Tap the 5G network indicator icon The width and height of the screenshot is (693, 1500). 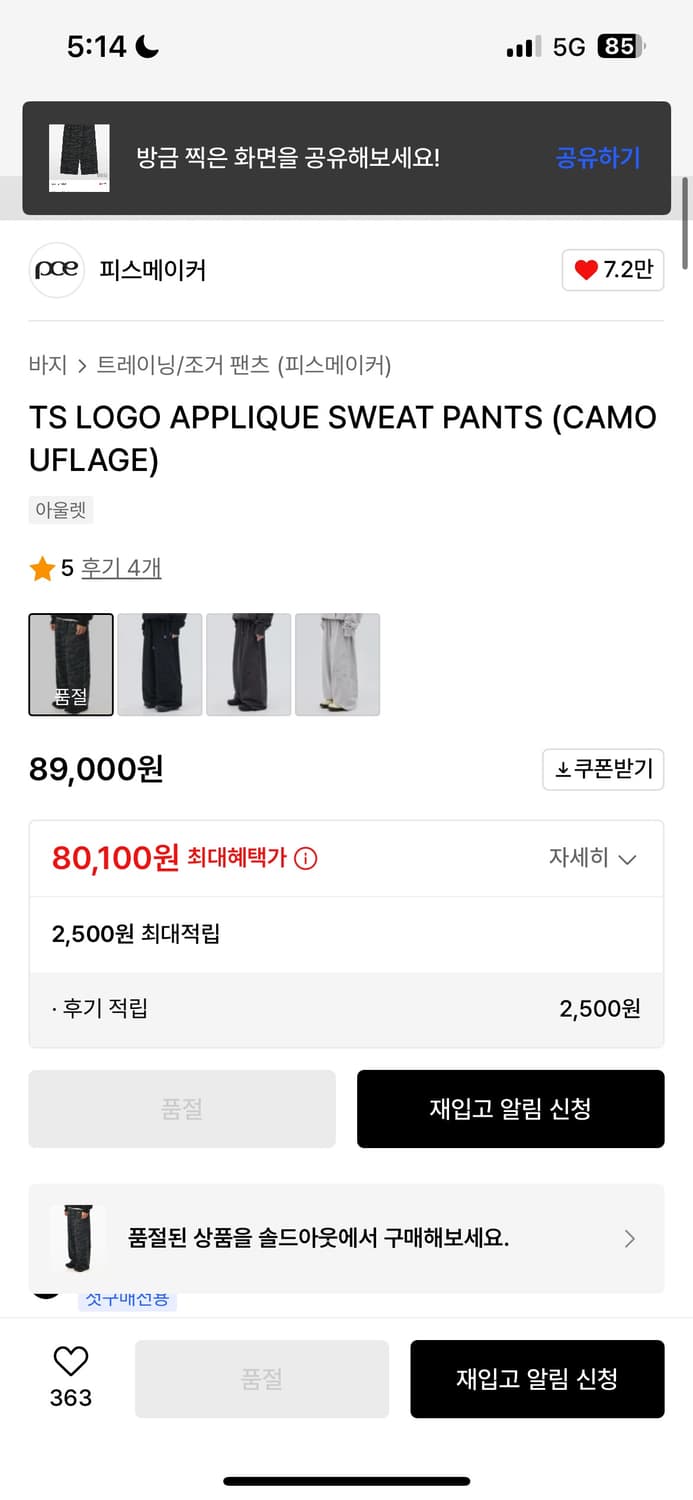click(569, 44)
